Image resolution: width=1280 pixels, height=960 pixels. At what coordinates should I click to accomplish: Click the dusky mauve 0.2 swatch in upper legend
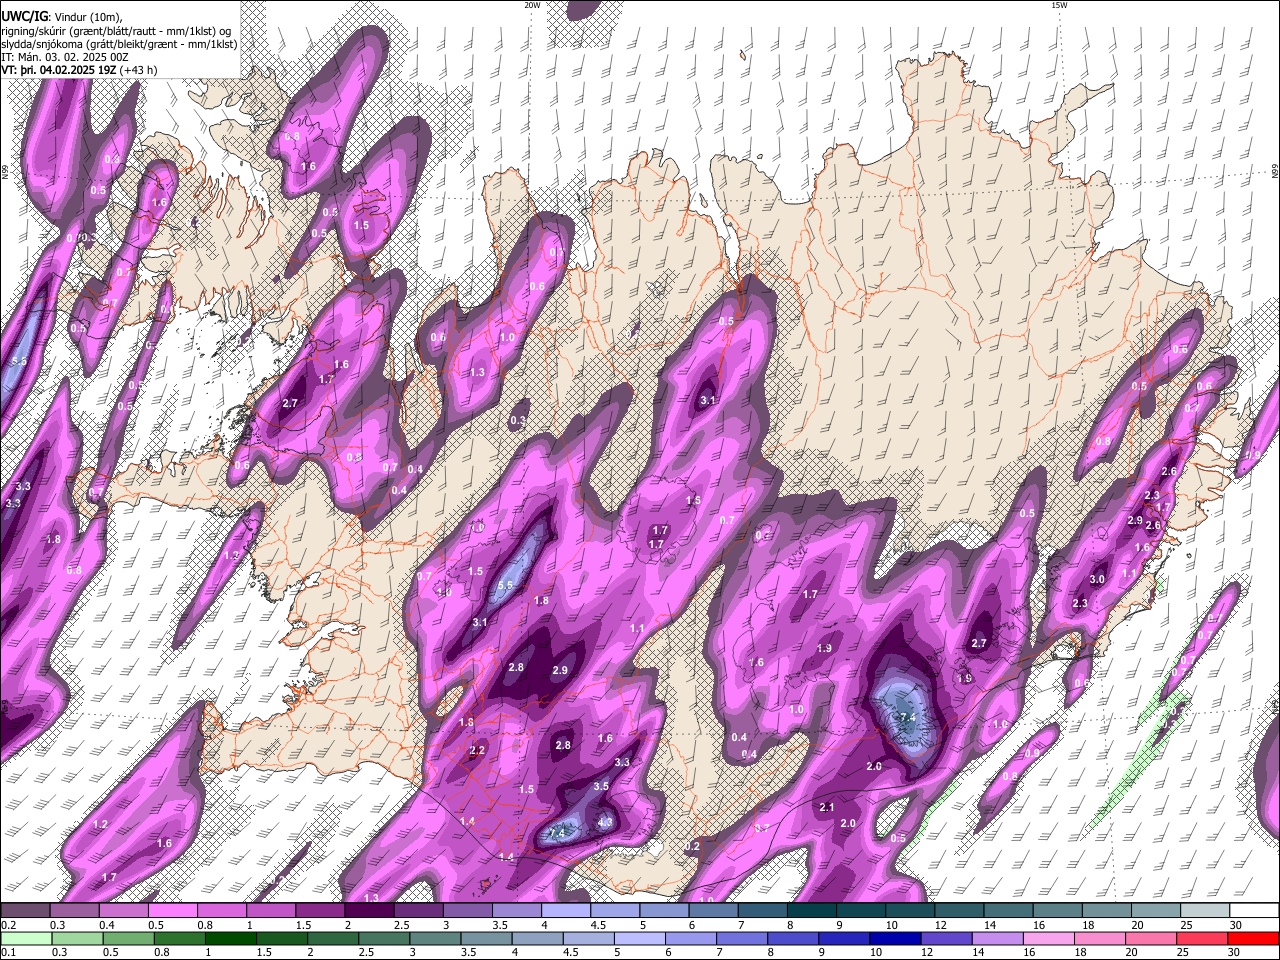[25, 910]
